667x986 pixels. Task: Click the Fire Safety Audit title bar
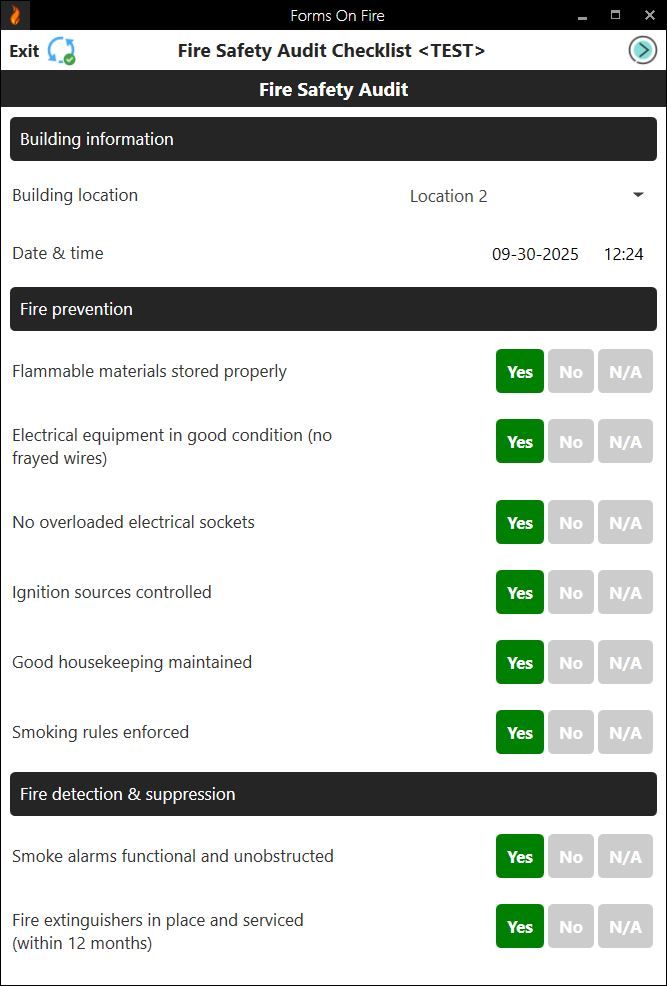pyautogui.click(x=333, y=89)
